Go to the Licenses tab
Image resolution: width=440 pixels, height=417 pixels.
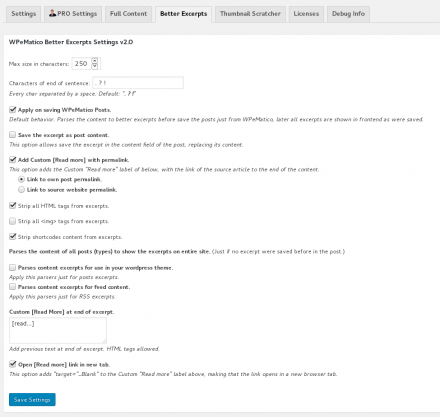click(306, 14)
